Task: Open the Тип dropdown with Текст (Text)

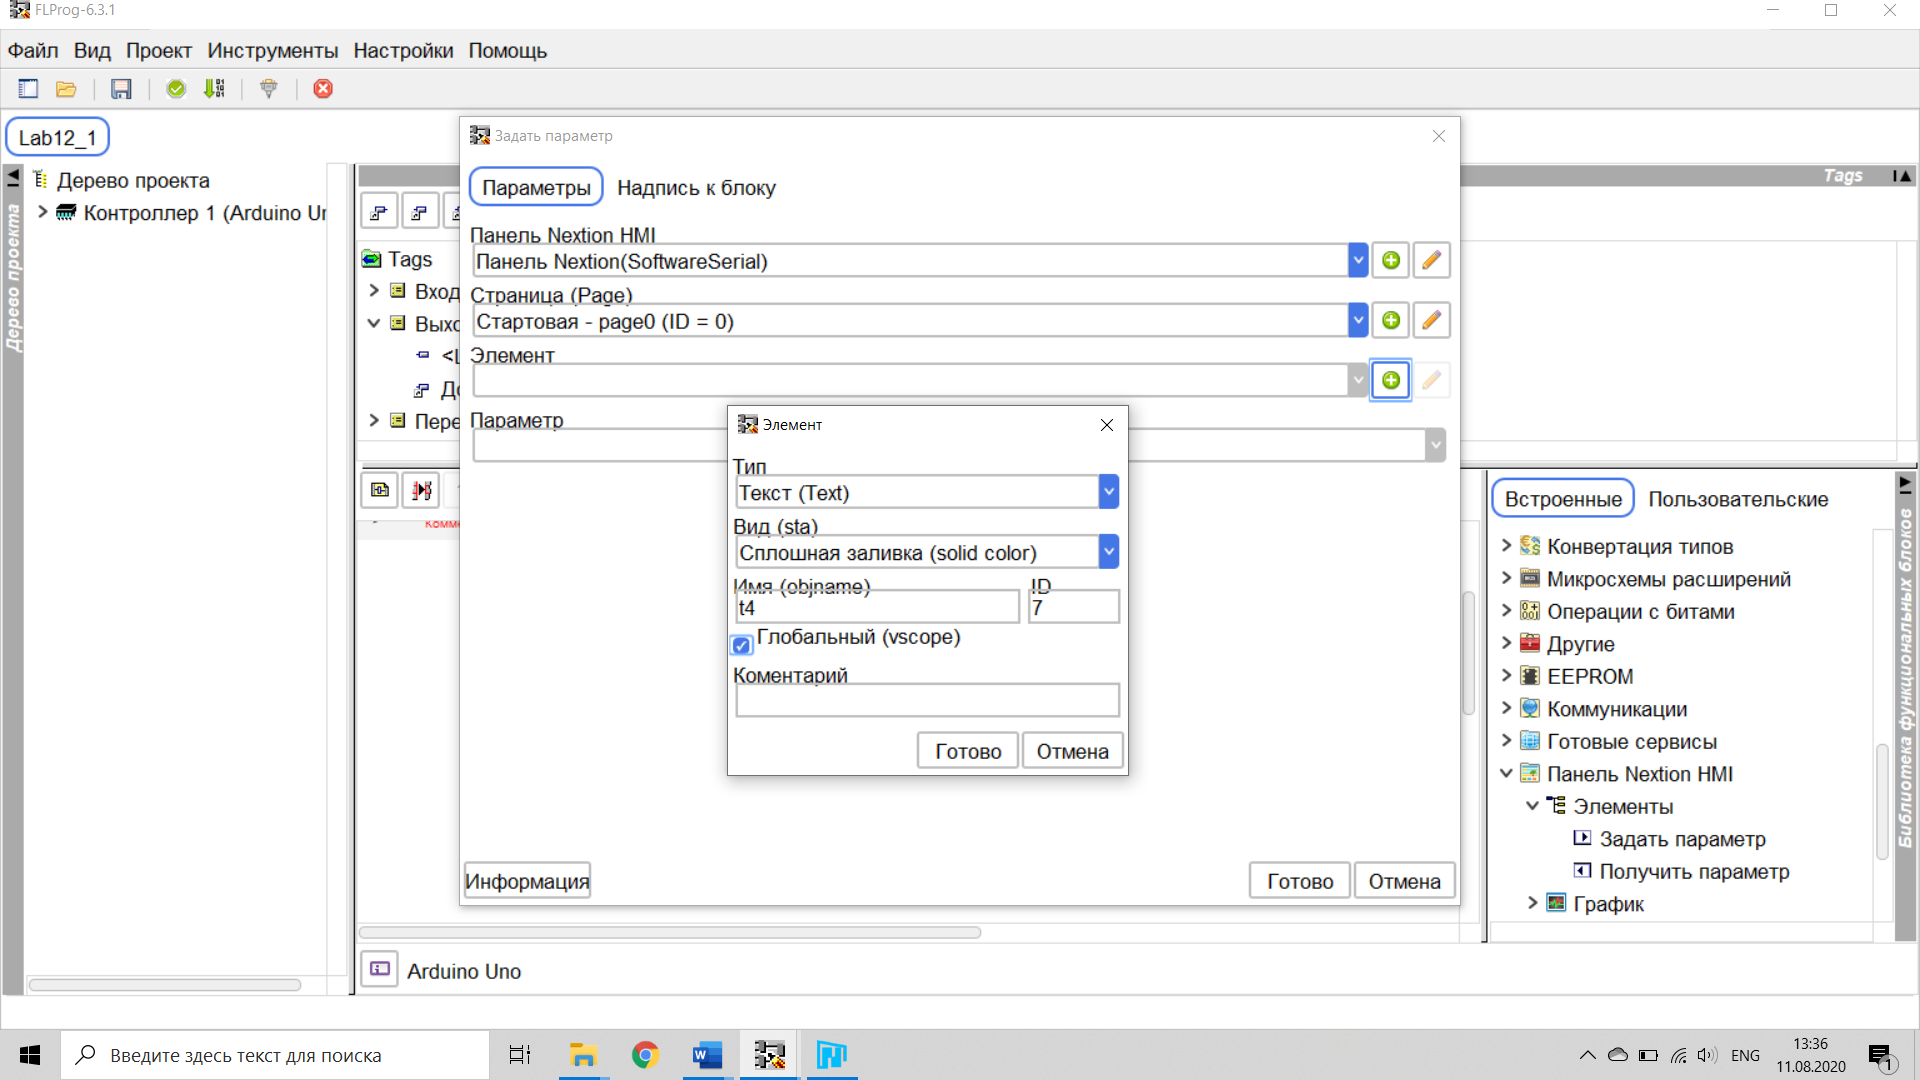Action: coord(1108,492)
